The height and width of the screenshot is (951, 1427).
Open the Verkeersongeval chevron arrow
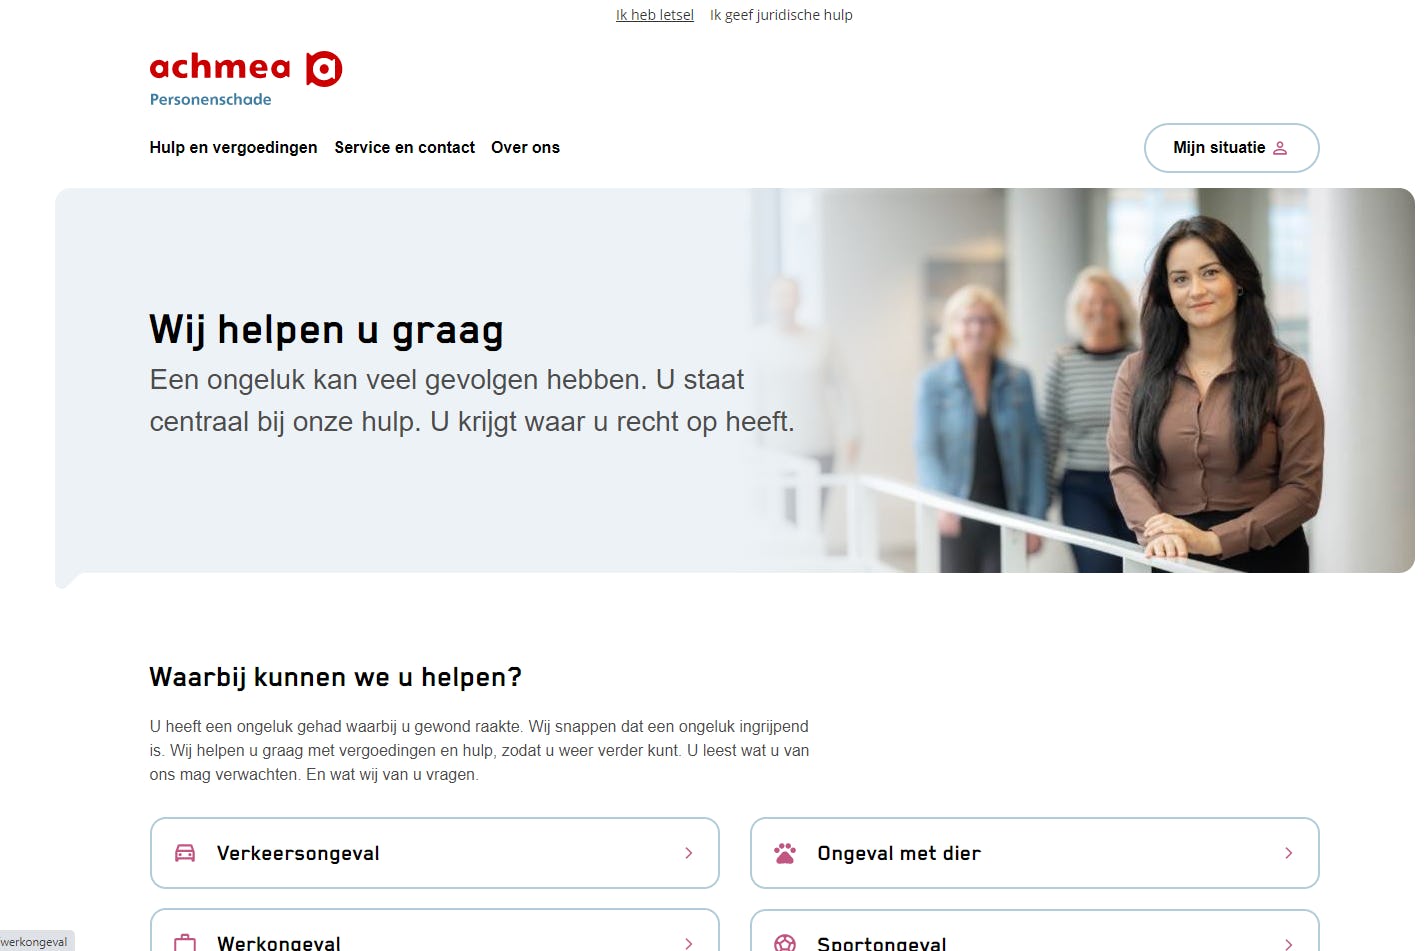(688, 853)
